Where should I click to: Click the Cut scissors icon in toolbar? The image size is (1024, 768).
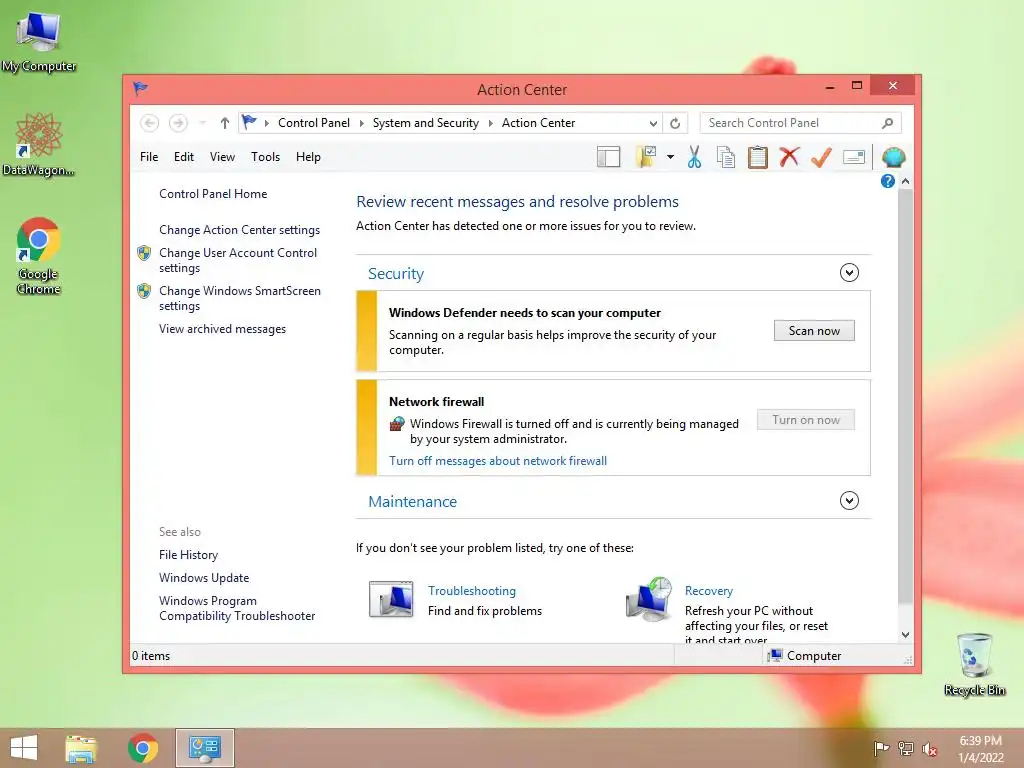click(694, 157)
